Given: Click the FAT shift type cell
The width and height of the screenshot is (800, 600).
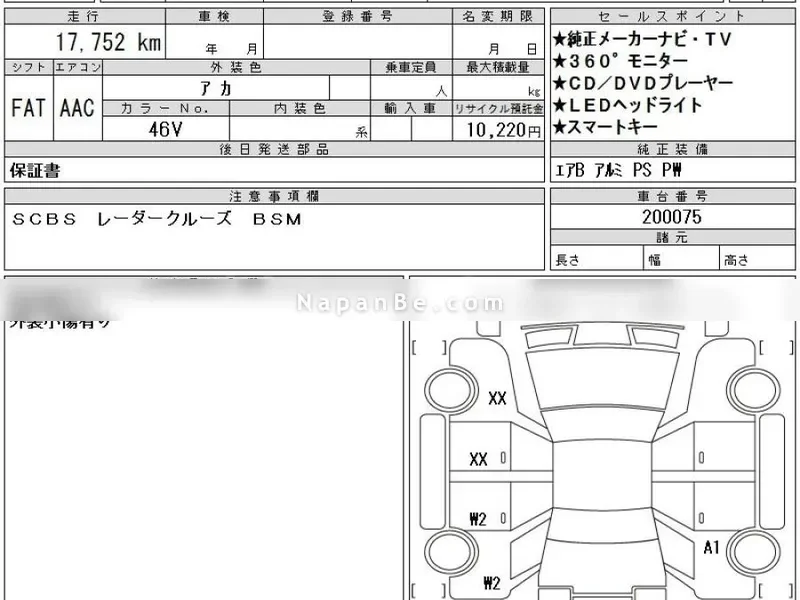Looking at the screenshot, I should point(28,108).
